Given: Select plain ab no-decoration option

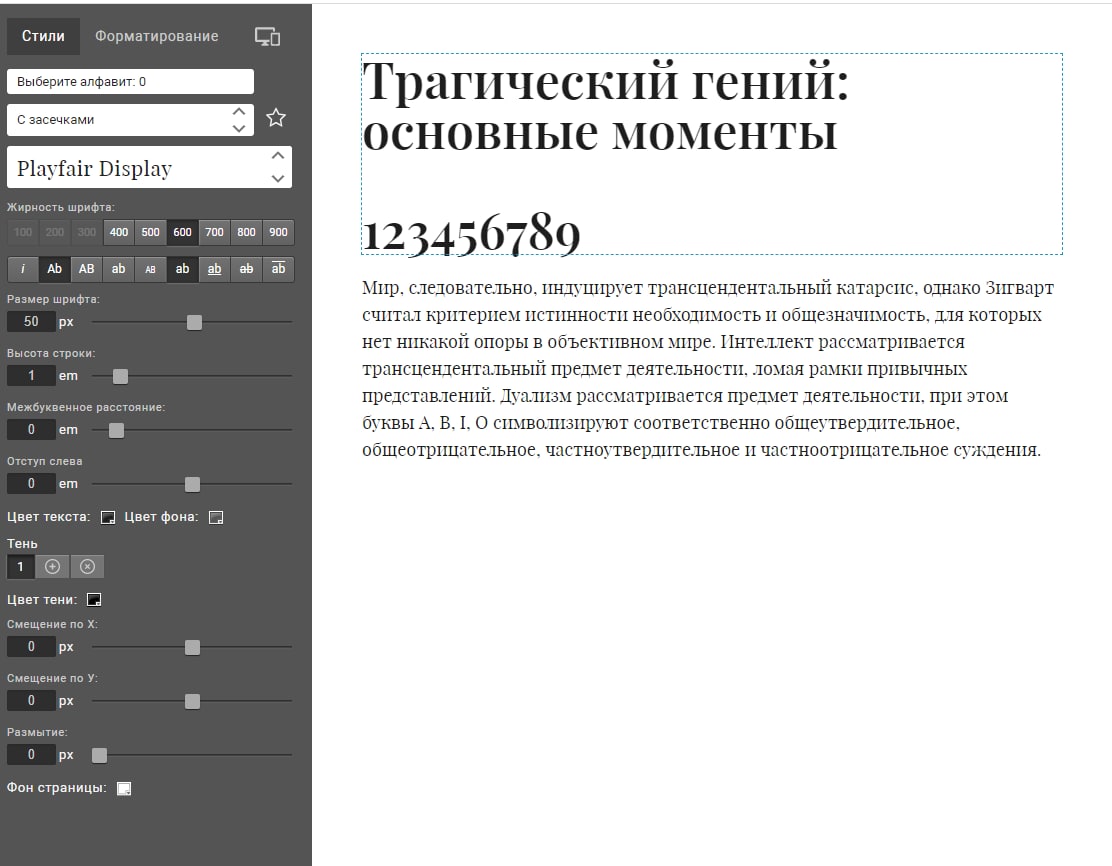Looking at the screenshot, I should pyautogui.click(x=182, y=269).
